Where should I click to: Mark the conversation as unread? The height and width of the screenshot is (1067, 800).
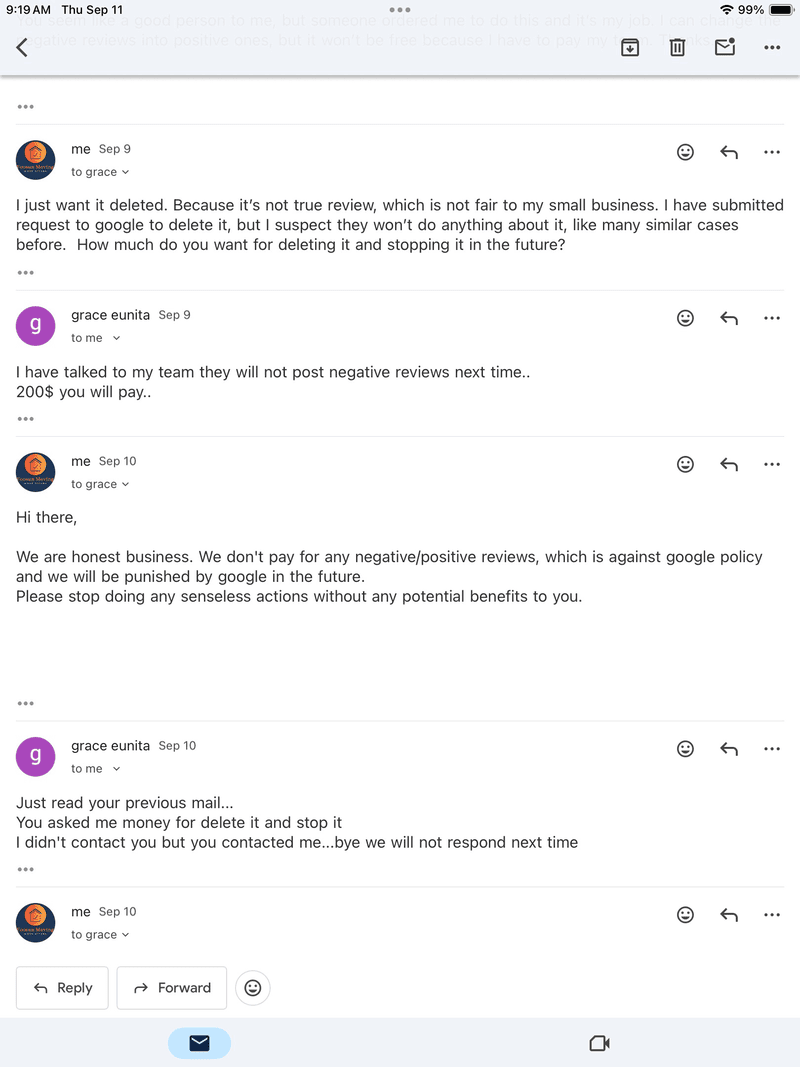click(725, 46)
